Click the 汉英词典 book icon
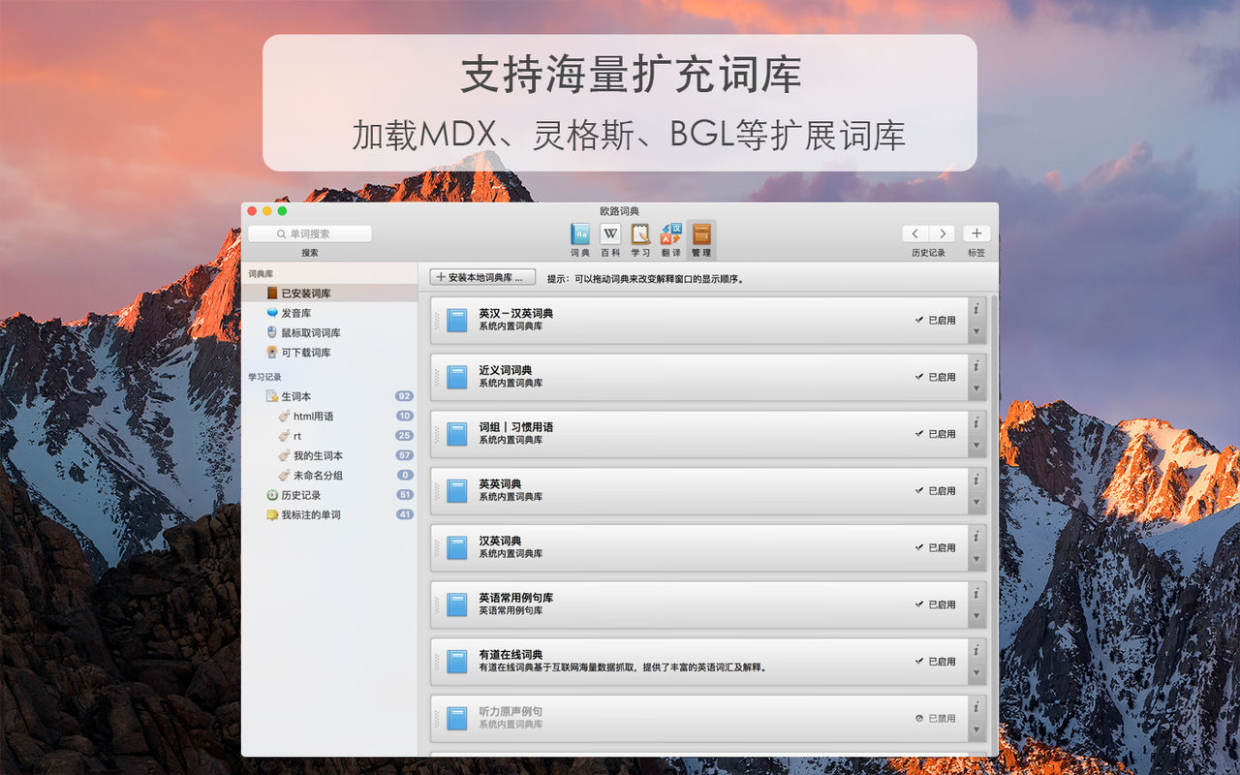 pos(457,548)
